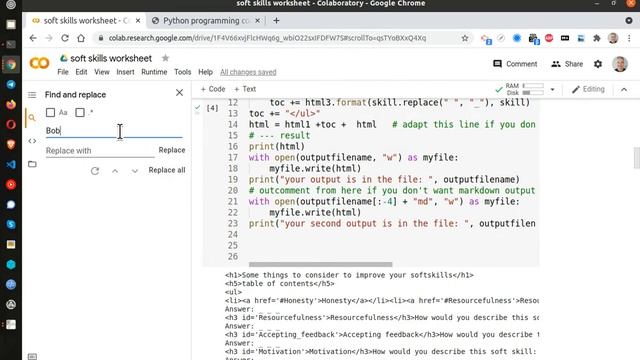Close the soft skills worksheet tab
Screen dimensions: 640x360
point(138,20)
